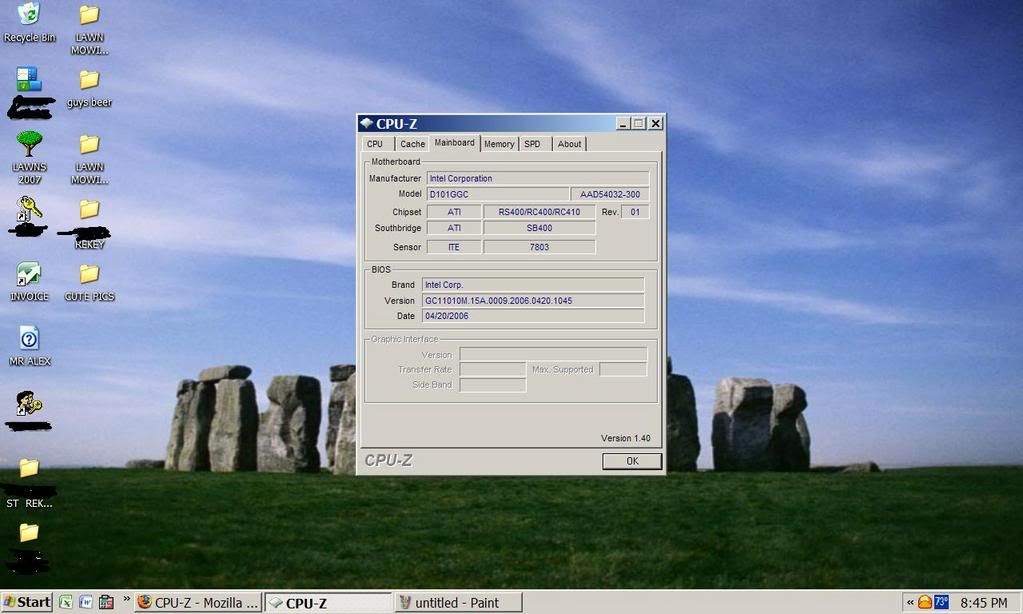The image size is (1023, 614).
Task: Click the Rev. value 01
Action: click(635, 211)
